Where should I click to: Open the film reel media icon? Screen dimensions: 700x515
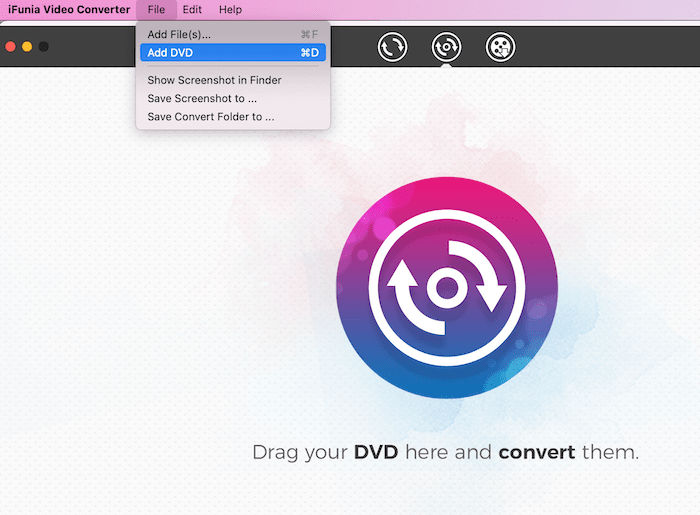coord(500,46)
